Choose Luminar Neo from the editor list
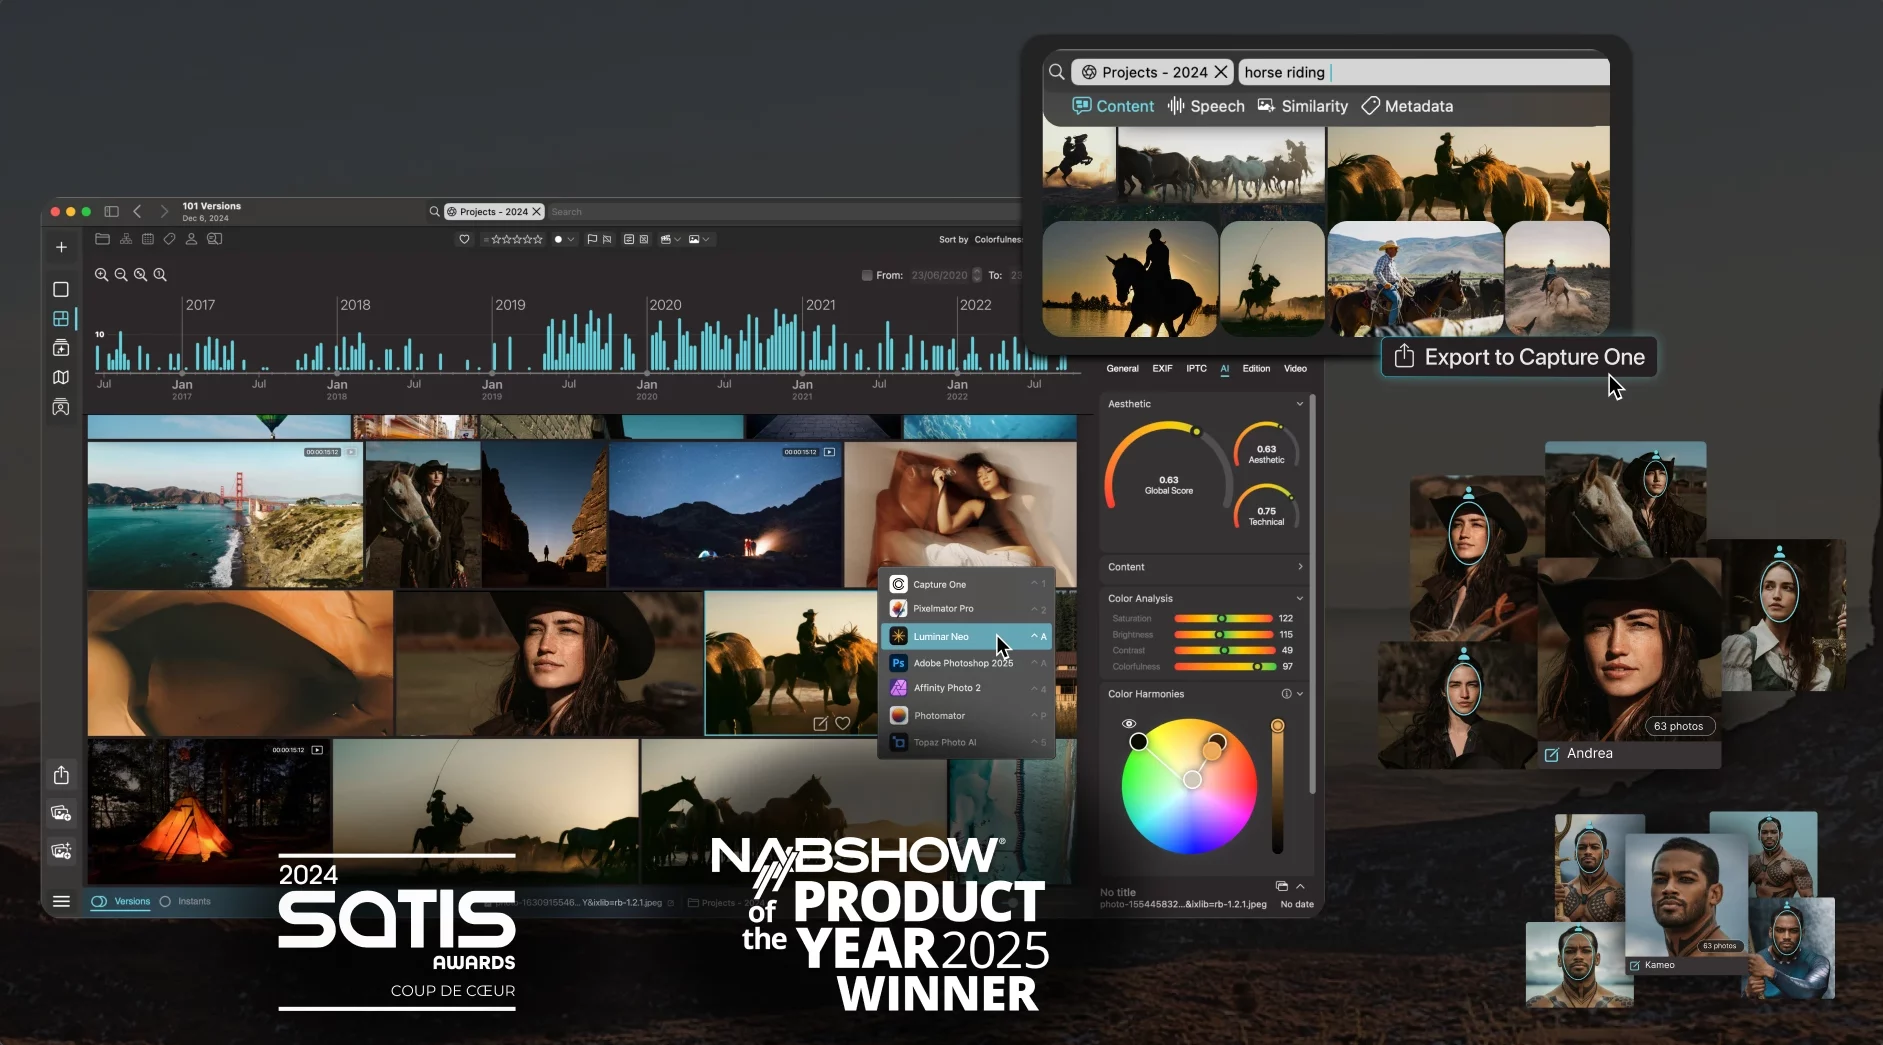 click(940, 636)
